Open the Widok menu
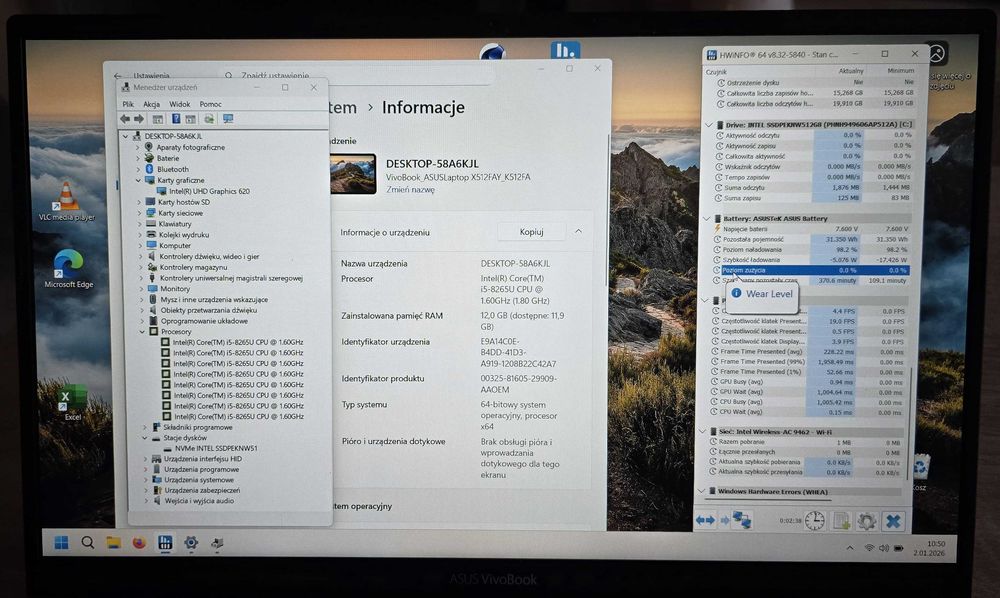The image size is (1000, 598). click(179, 104)
